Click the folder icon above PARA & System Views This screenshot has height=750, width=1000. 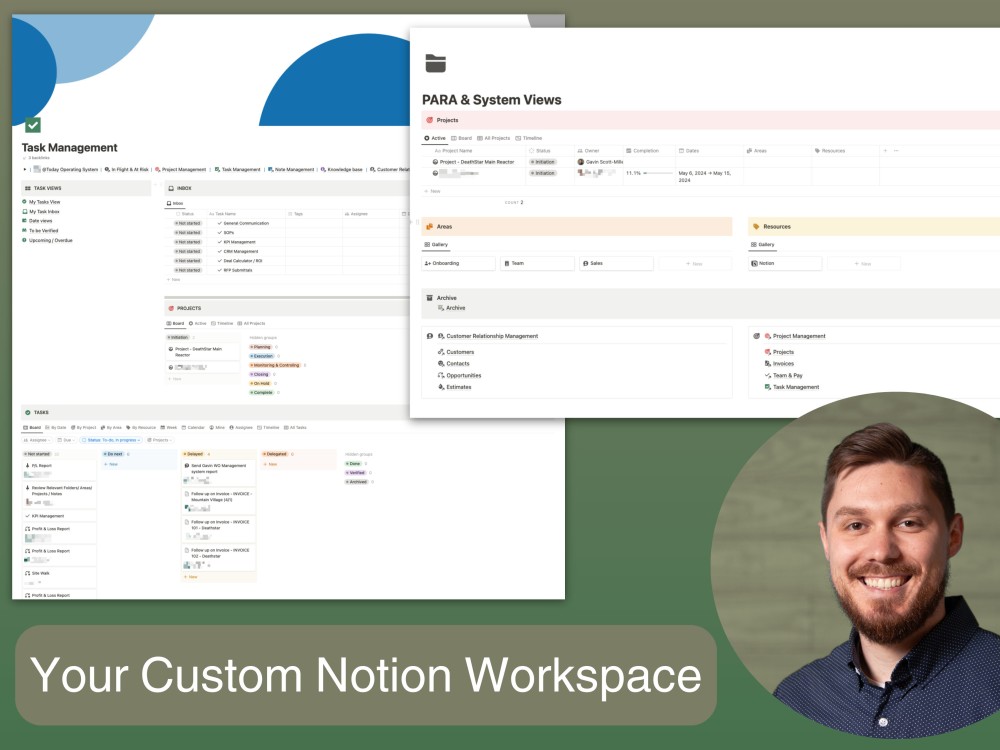434,62
